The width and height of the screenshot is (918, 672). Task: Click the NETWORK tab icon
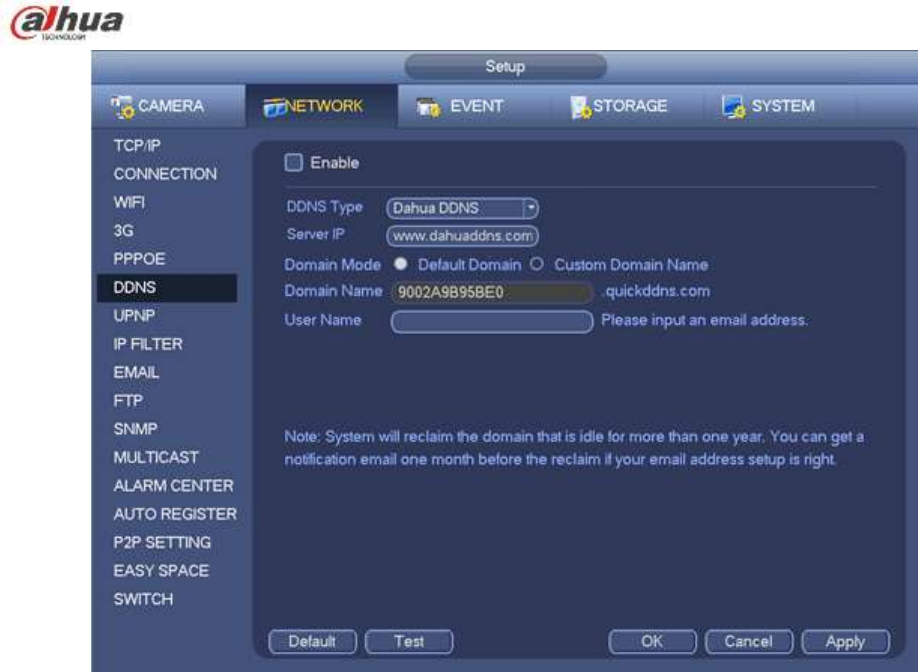point(273,108)
